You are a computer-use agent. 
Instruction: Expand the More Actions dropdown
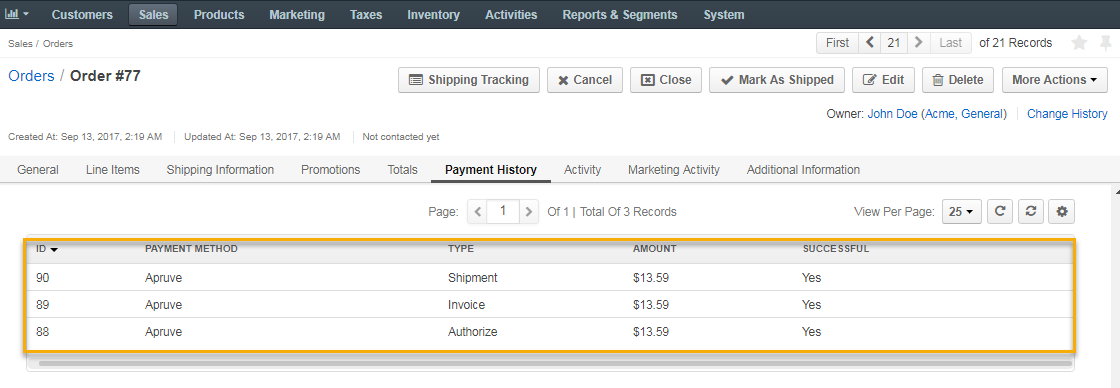point(1054,80)
